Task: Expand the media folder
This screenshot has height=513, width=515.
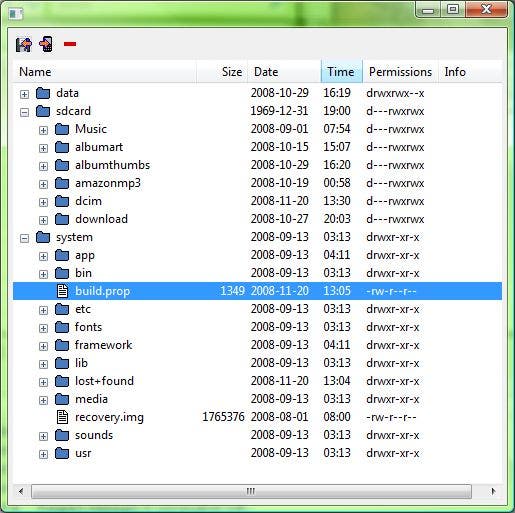Action: (x=43, y=400)
